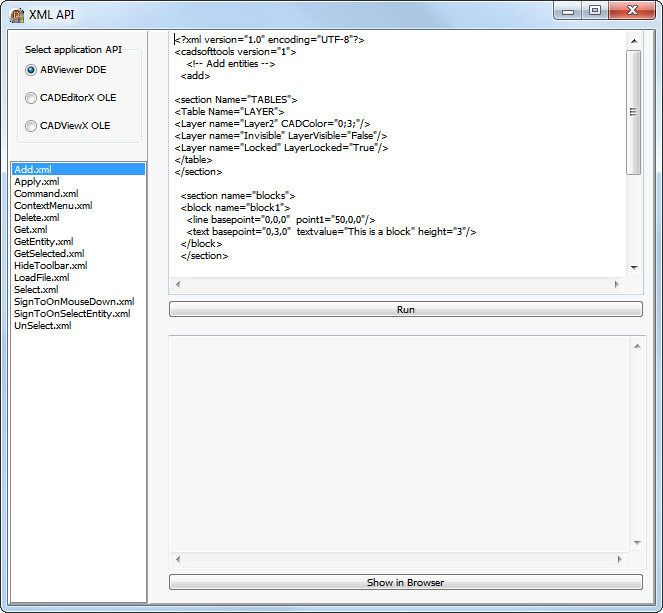
Task: Click the text basepoint="0,3,0" line
Action: pyautogui.click(x=332, y=232)
